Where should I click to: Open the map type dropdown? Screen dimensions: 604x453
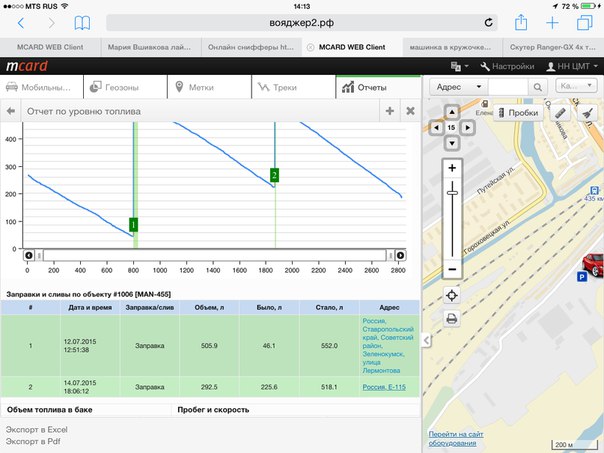coord(576,87)
